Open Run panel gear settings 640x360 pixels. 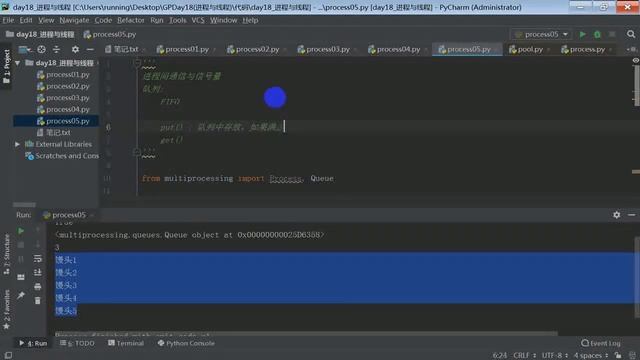pyautogui.click(x=616, y=215)
